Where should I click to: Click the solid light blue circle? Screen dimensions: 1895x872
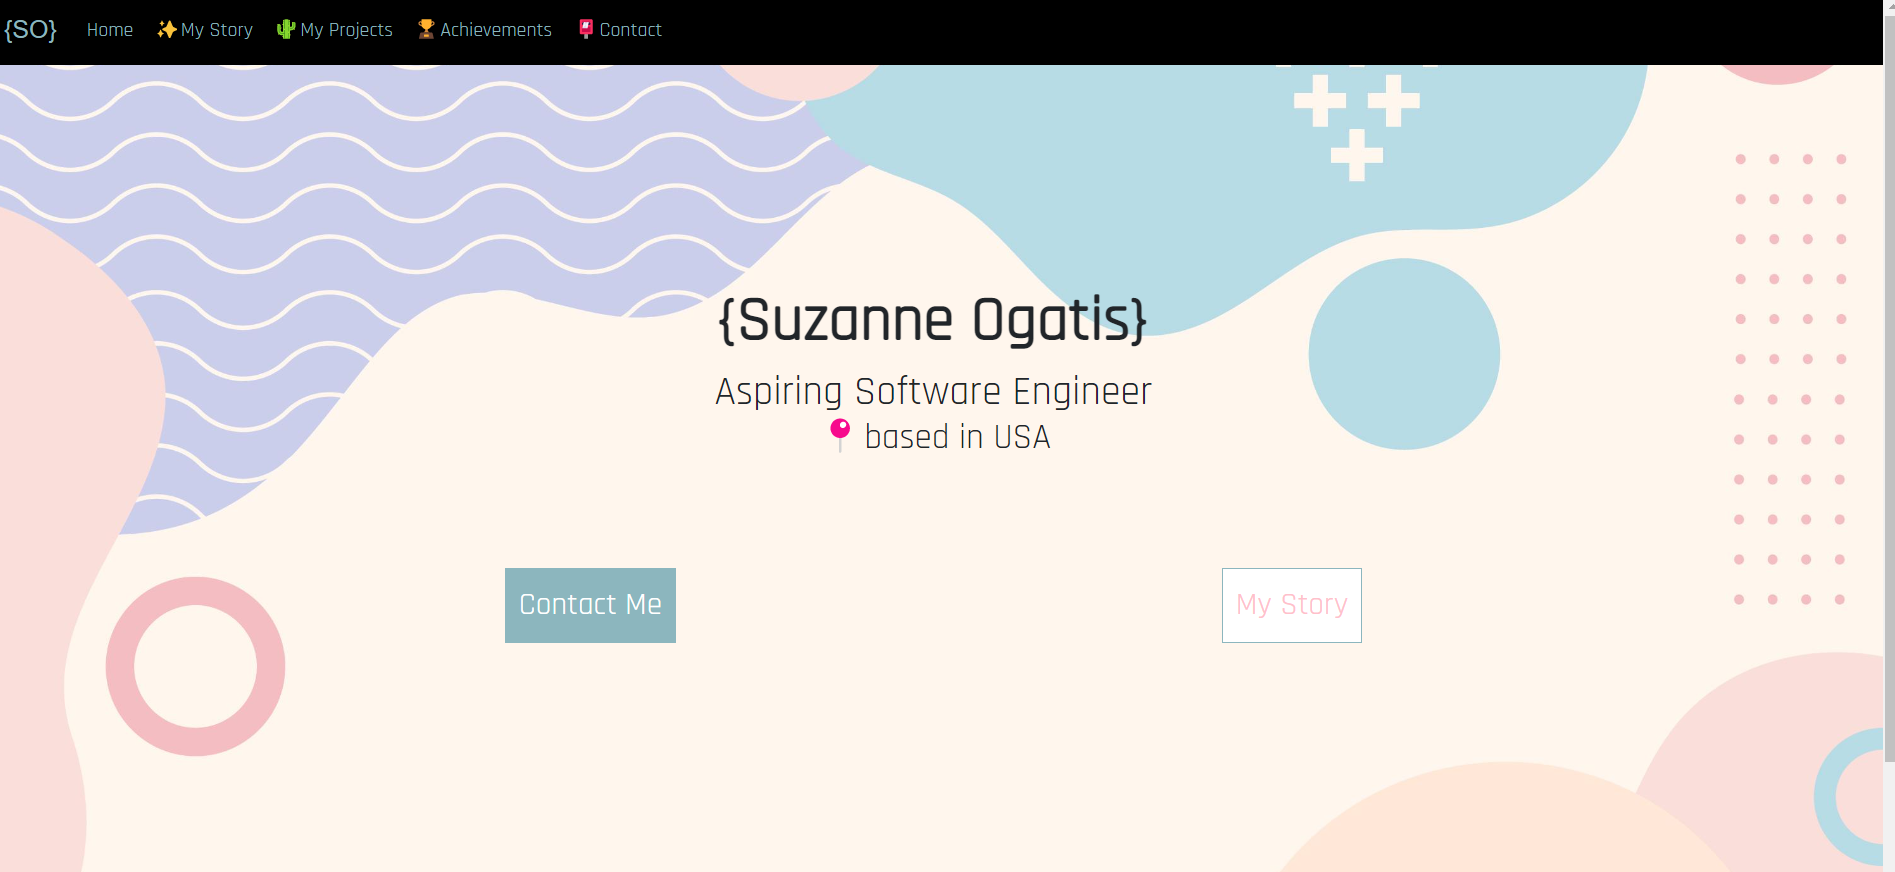(1404, 354)
